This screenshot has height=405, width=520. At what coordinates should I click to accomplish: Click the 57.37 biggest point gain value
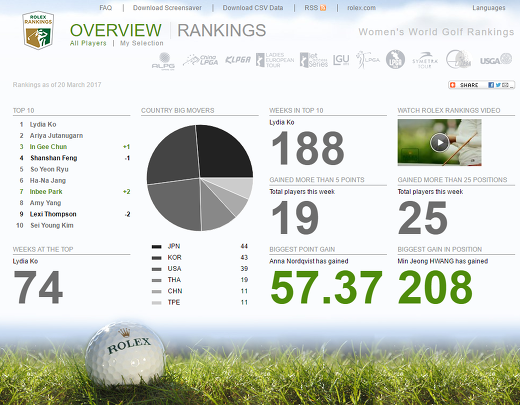326,287
